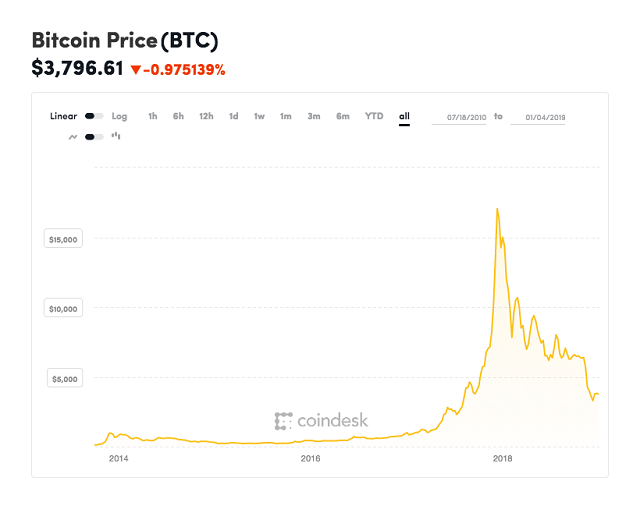Click the start date field 07/18/2010
The image size is (640, 509).
pyautogui.click(x=459, y=117)
